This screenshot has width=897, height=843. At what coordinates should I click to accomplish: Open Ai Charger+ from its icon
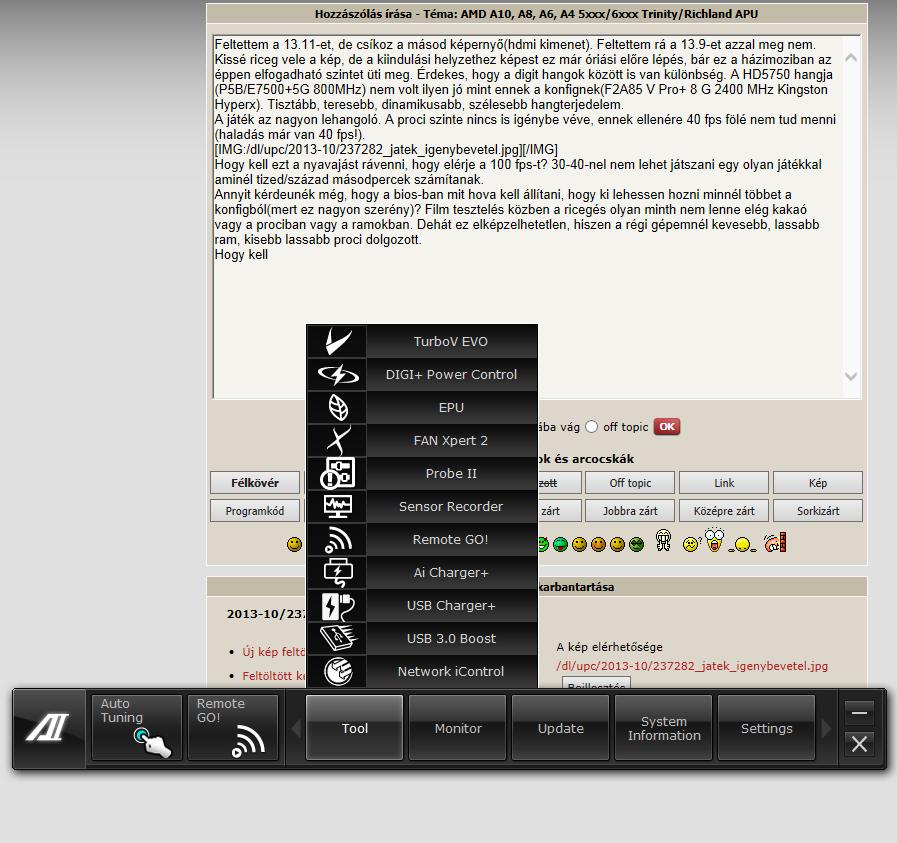(338, 572)
